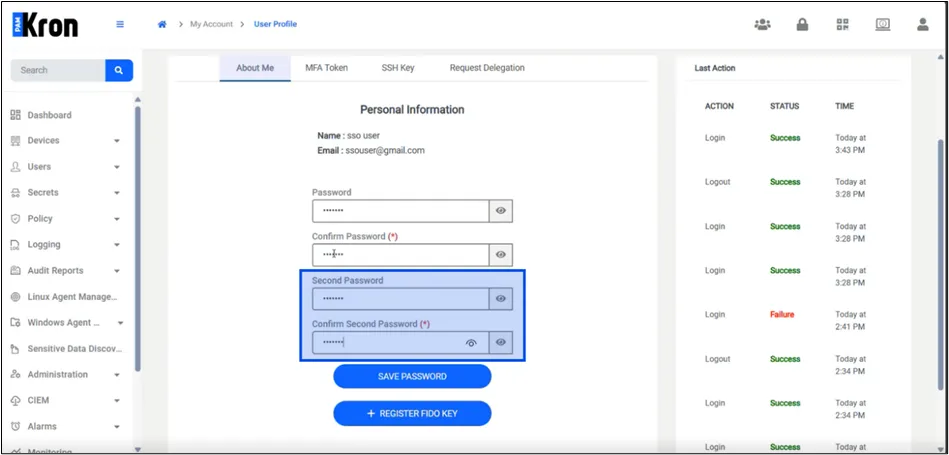Open the user groups icon in header

click(x=763, y=24)
